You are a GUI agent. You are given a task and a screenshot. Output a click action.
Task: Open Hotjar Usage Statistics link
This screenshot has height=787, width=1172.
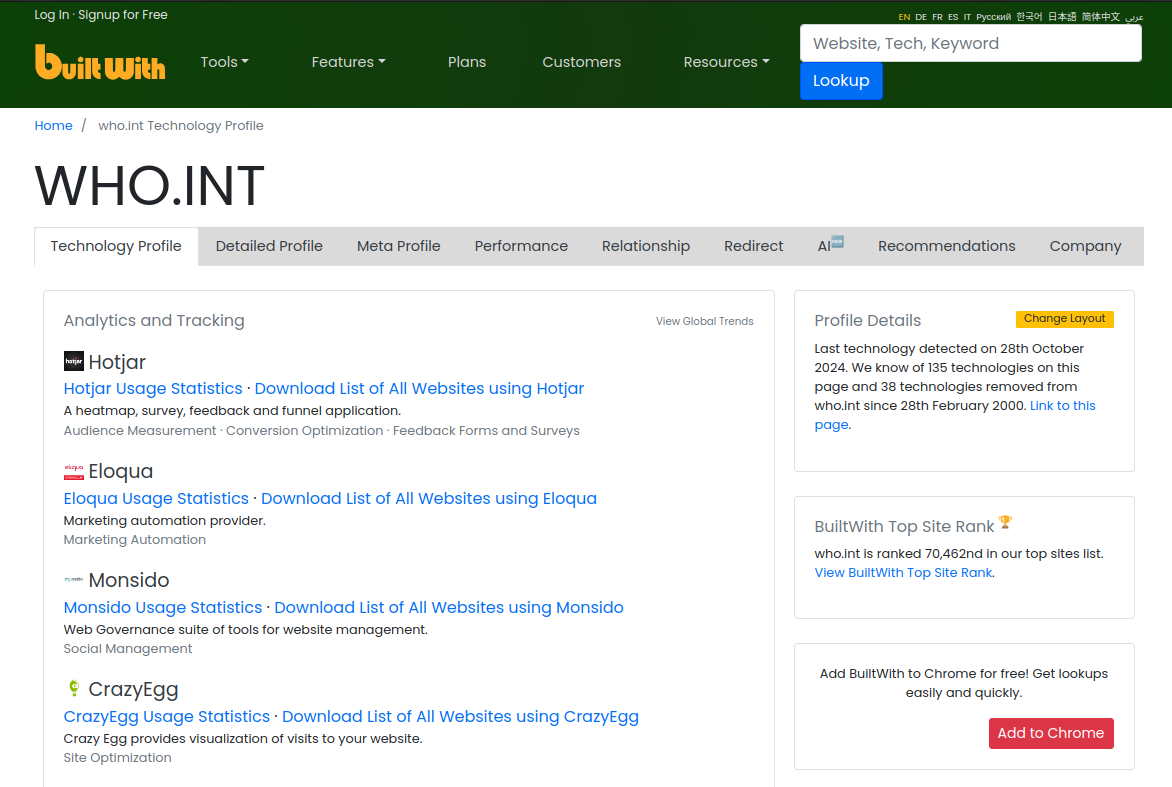(x=153, y=389)
